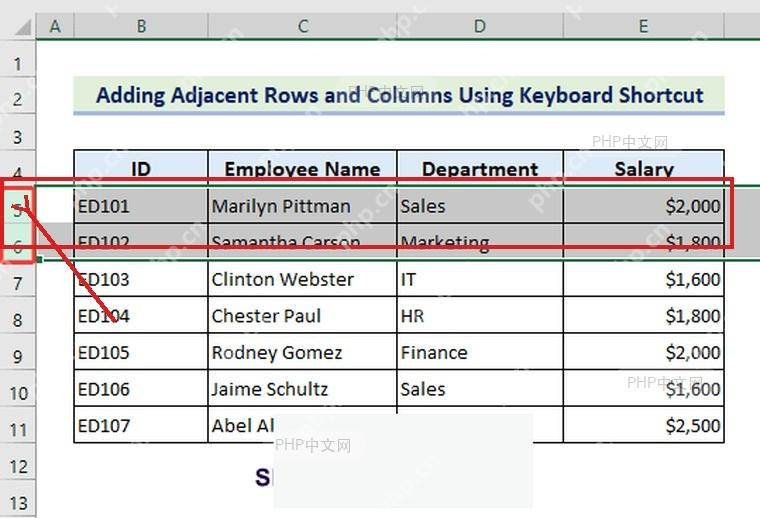Image resolution: width=760 pixels, height=518 pixels.
Task: Select row 3 header
Action: coord(17,133)
